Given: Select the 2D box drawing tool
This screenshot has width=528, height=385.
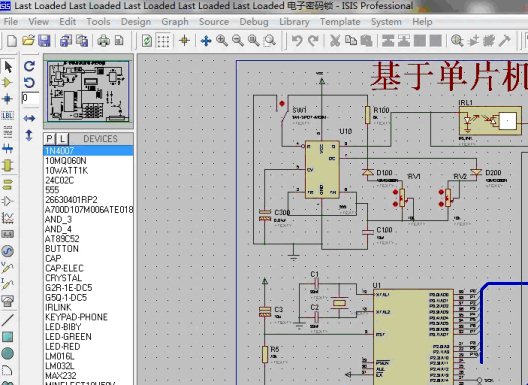Looking at the screenshot, I should tap(7, 336).
